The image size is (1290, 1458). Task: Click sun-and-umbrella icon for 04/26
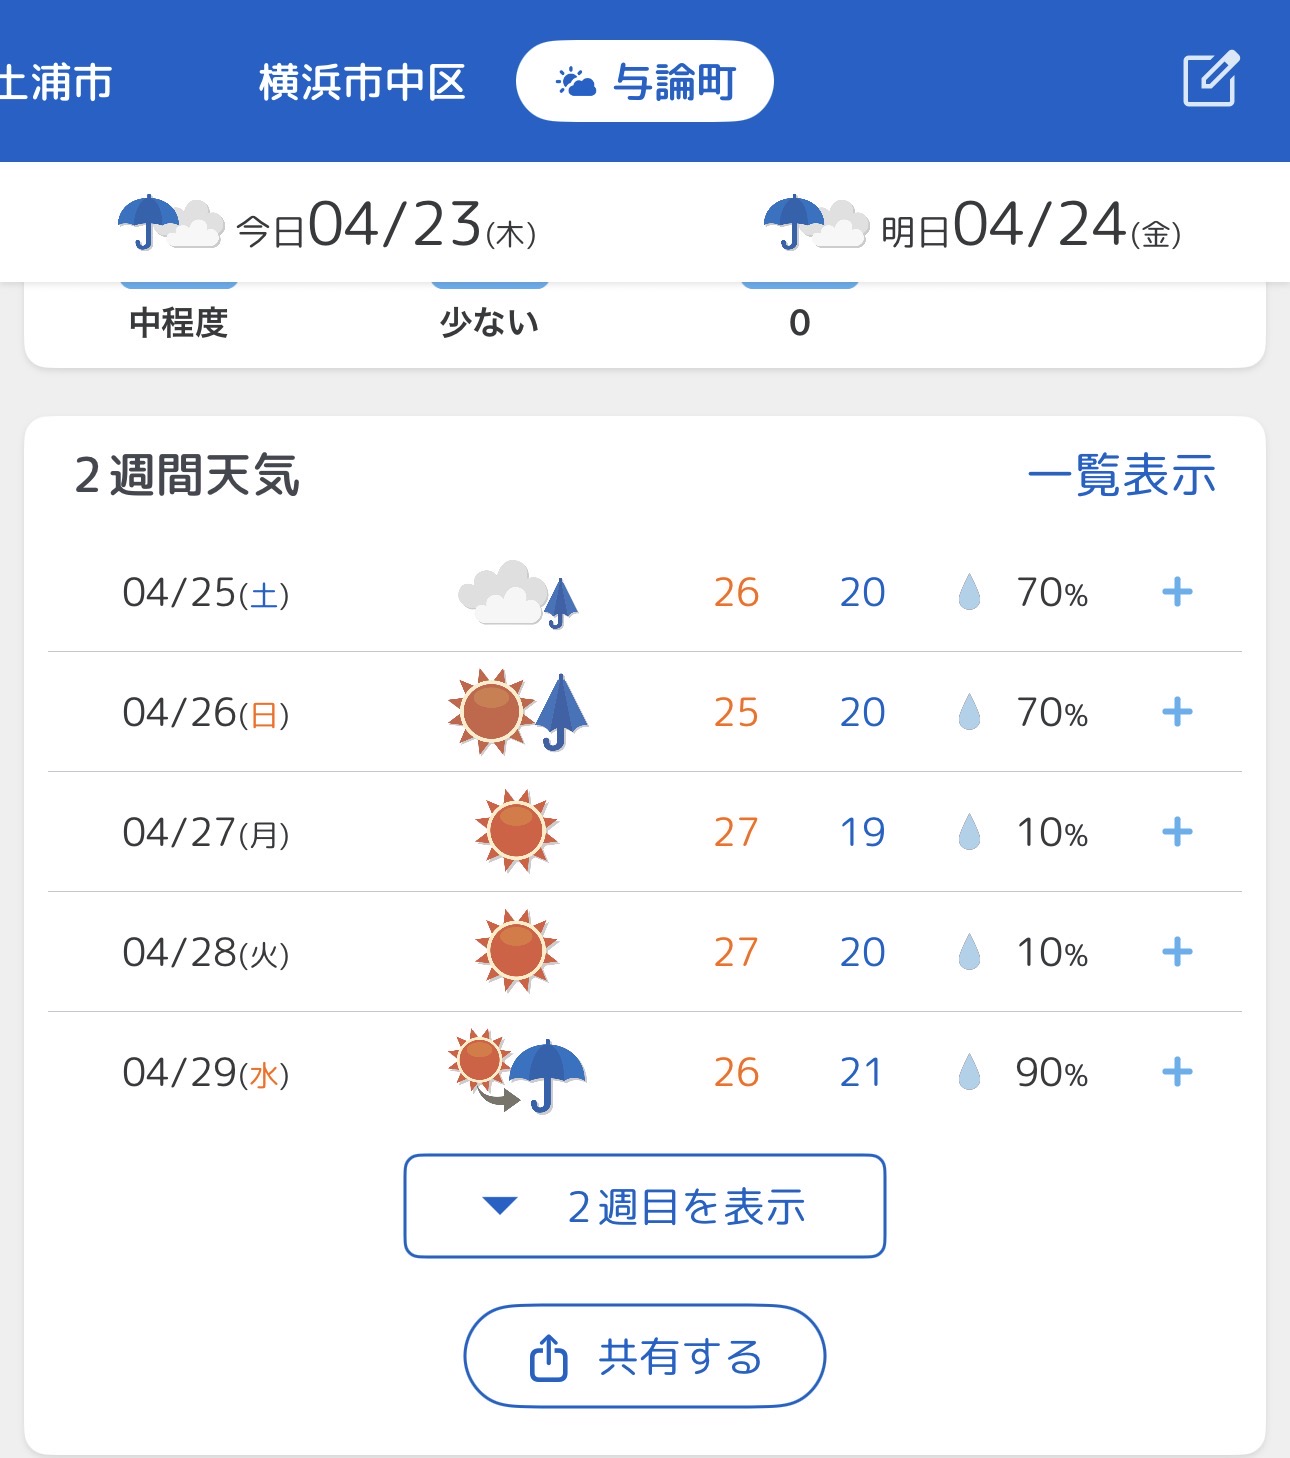click(518, 712)
